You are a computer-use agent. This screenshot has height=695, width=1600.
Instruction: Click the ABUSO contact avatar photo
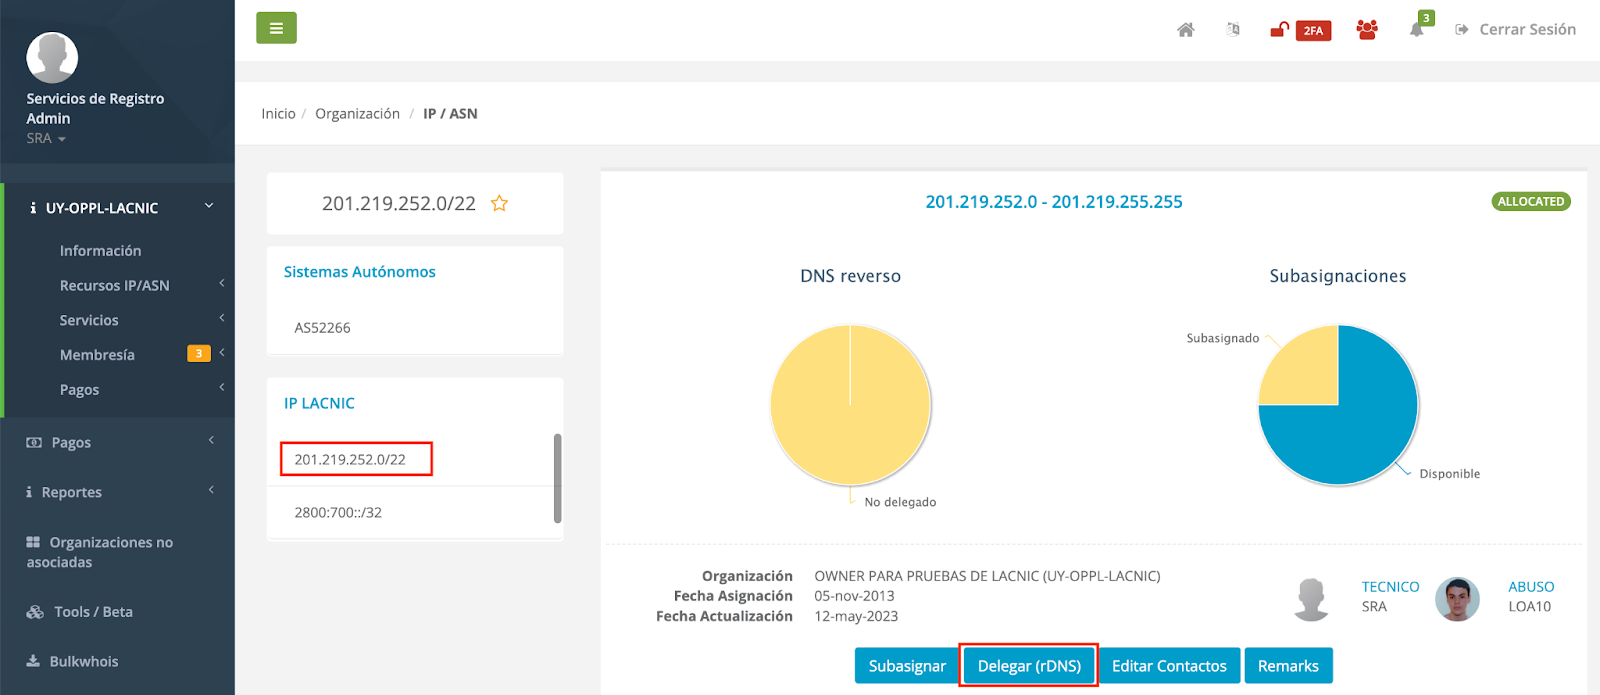pos(1457,599)
